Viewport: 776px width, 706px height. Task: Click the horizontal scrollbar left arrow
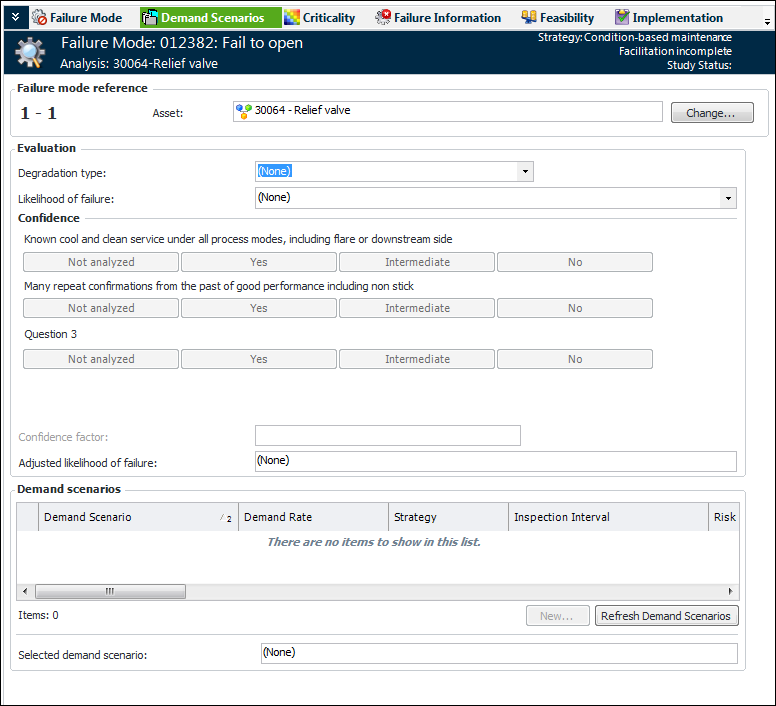pos(25,591)
